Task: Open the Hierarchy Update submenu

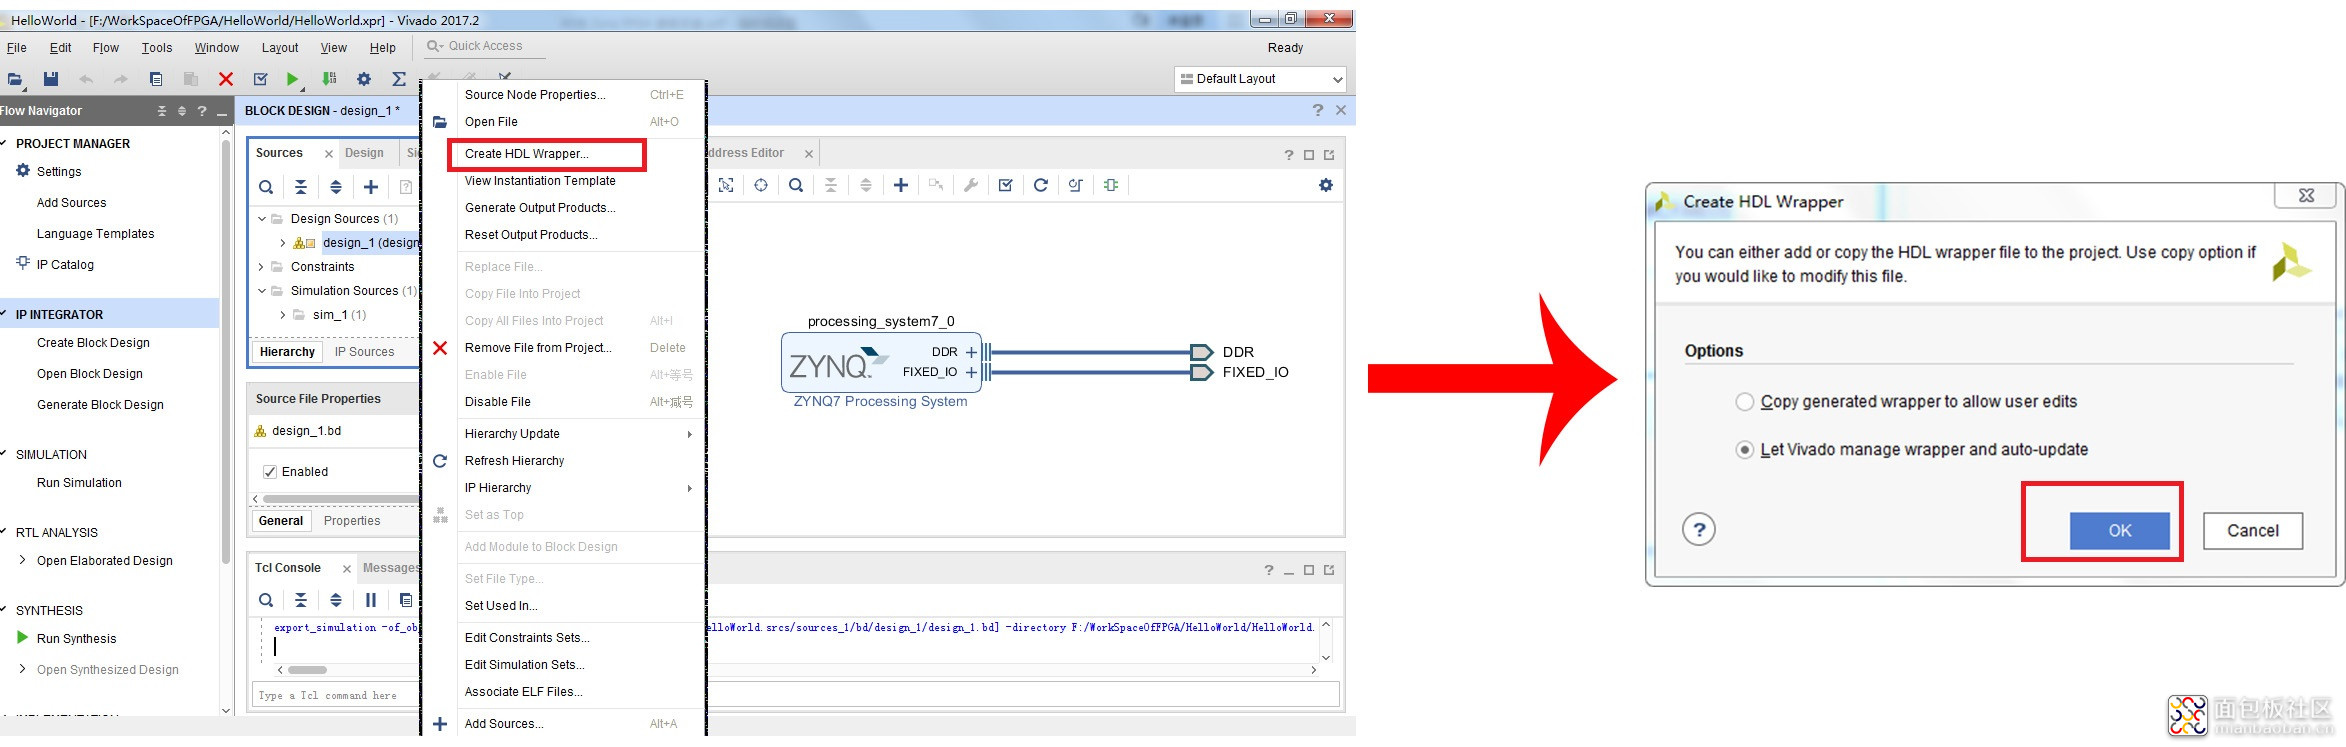Action: click(579, 434)
